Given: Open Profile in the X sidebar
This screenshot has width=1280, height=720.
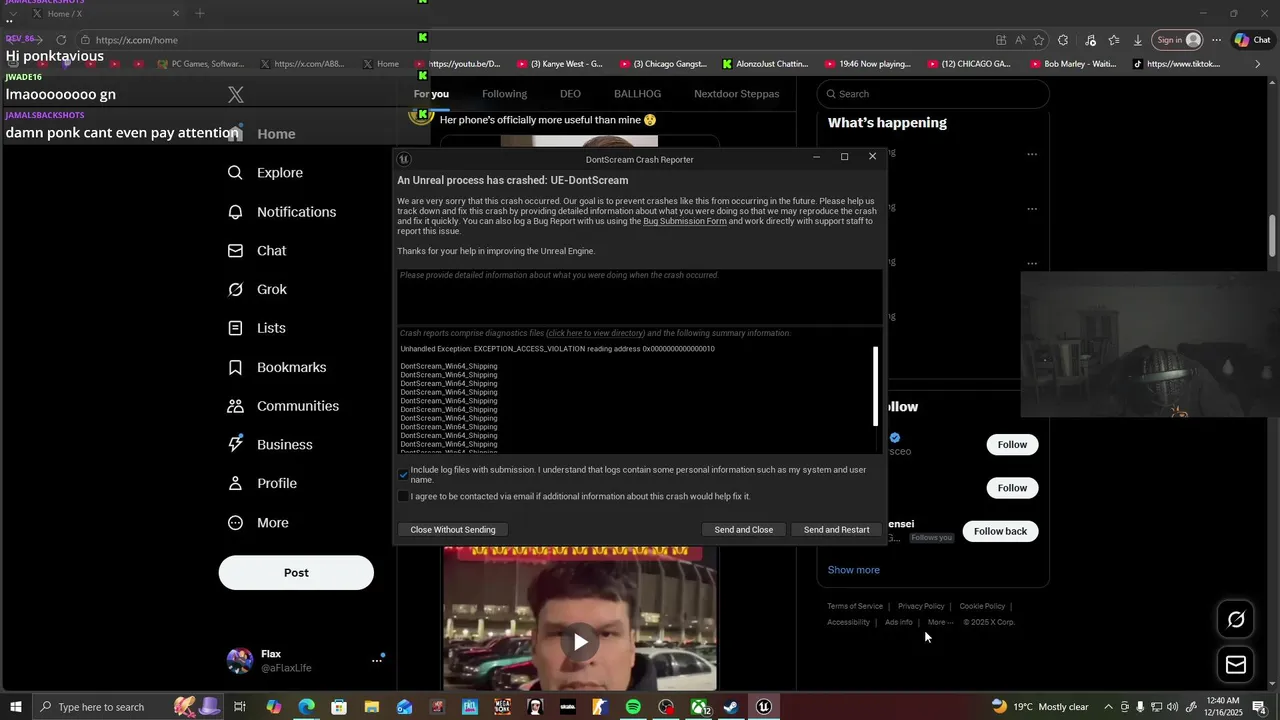Looking at the screenshot, I should tap(262, 483).
